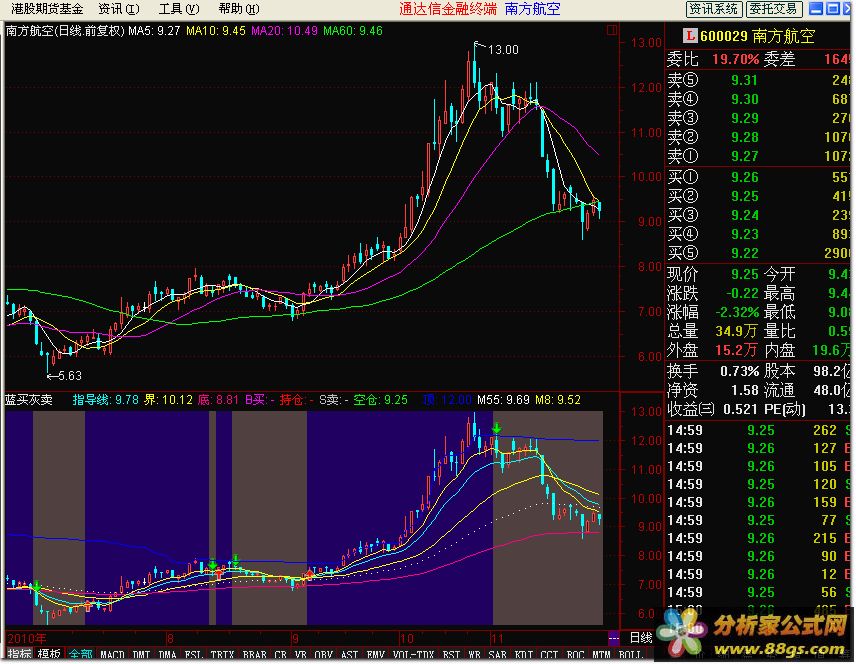This screenshot has width=856, height=664.
Task: Select the KDJ indicator tab
Action: coord(524,654)
